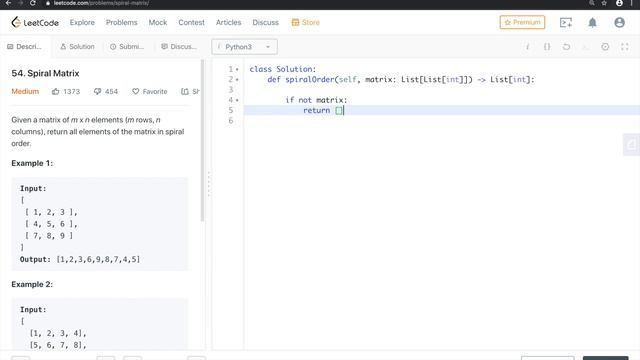Open the Python3 language dropdown

244,47
